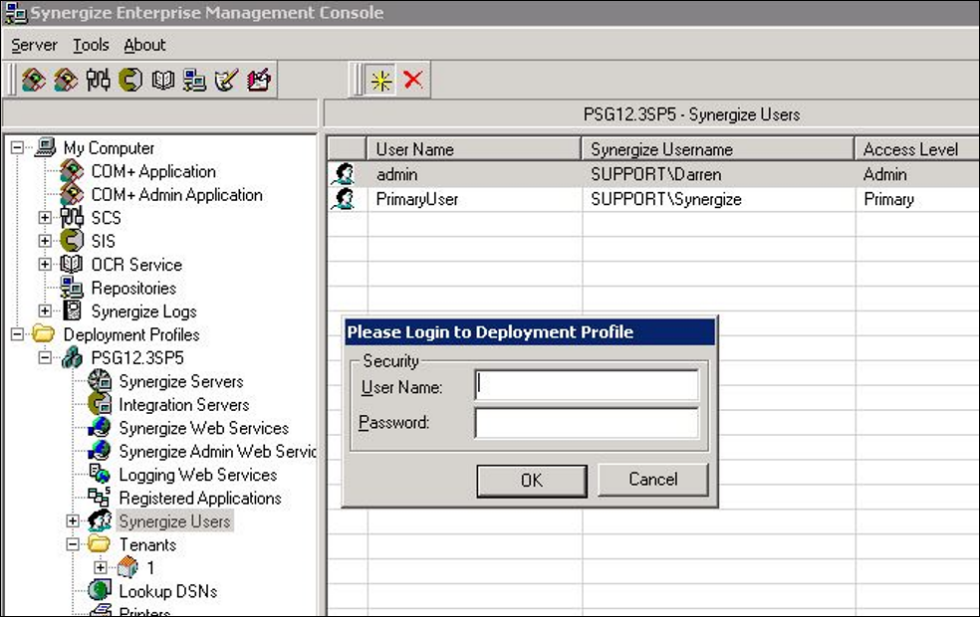Select Logging Web Services in the tree
Image resolution: width=980 pixels, height=617 pixels.
point(198,474)
